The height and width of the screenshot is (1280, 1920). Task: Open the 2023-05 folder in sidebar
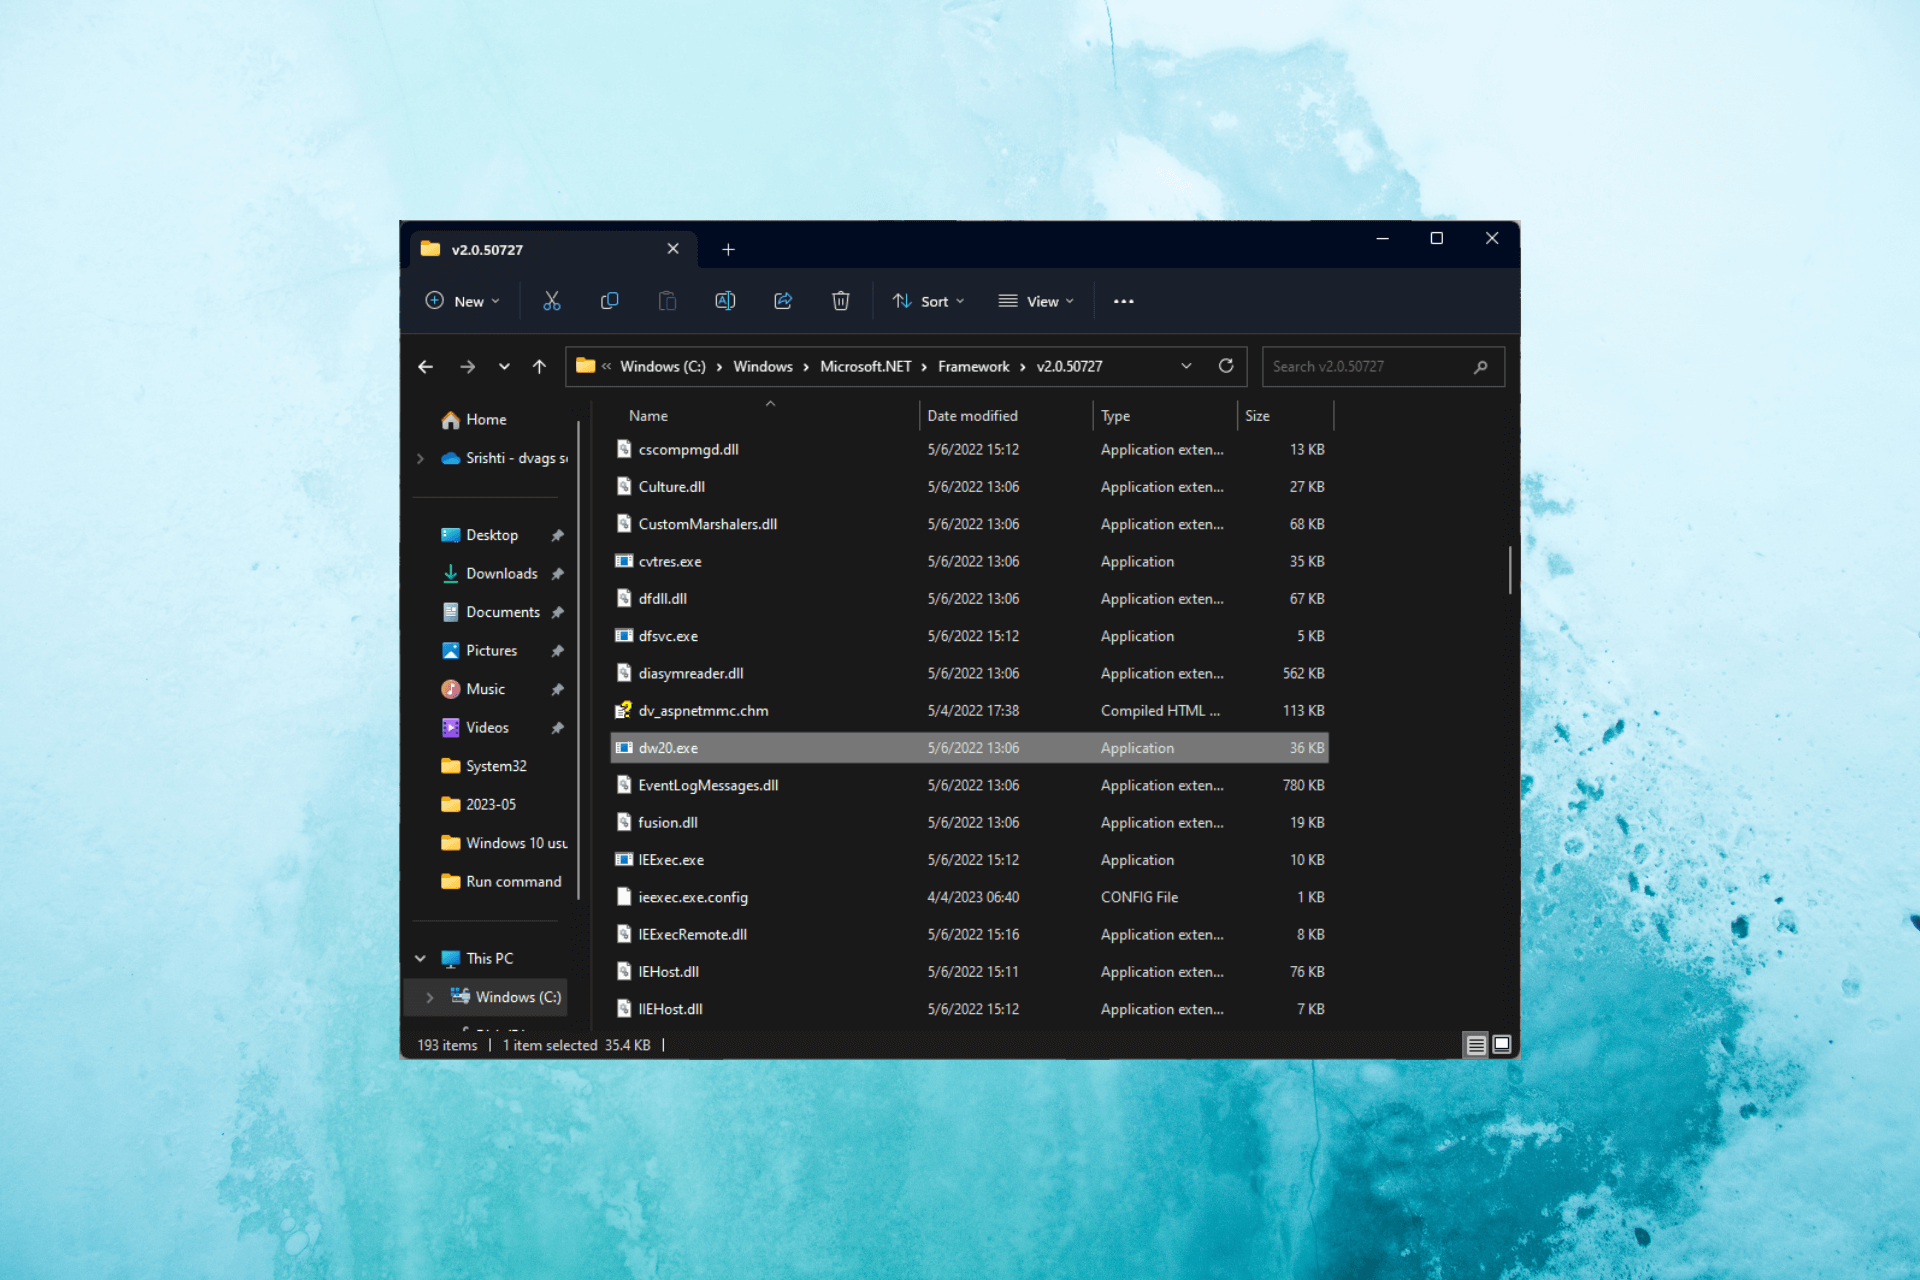(x=479, y=805)
